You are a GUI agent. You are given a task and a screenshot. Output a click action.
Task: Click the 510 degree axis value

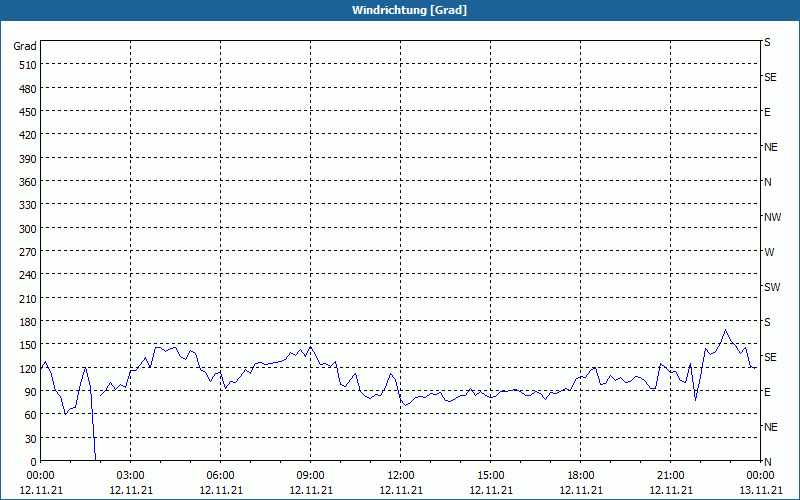29,65
